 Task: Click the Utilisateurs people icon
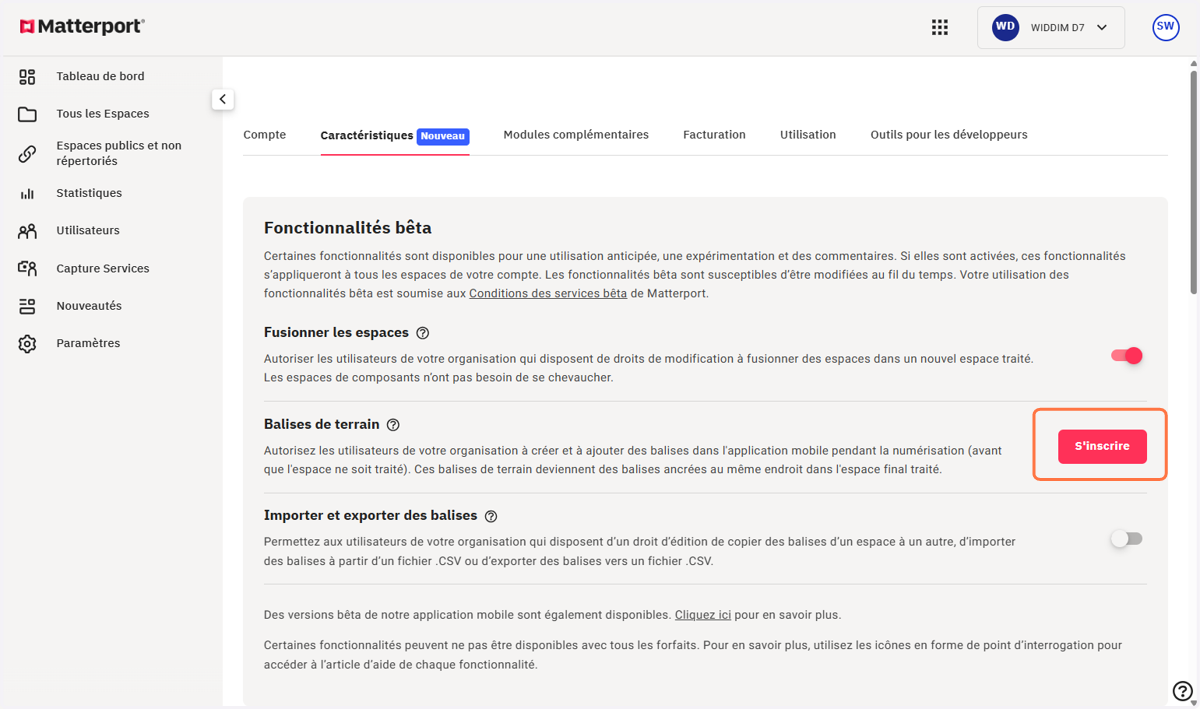(x=27, y=231)
